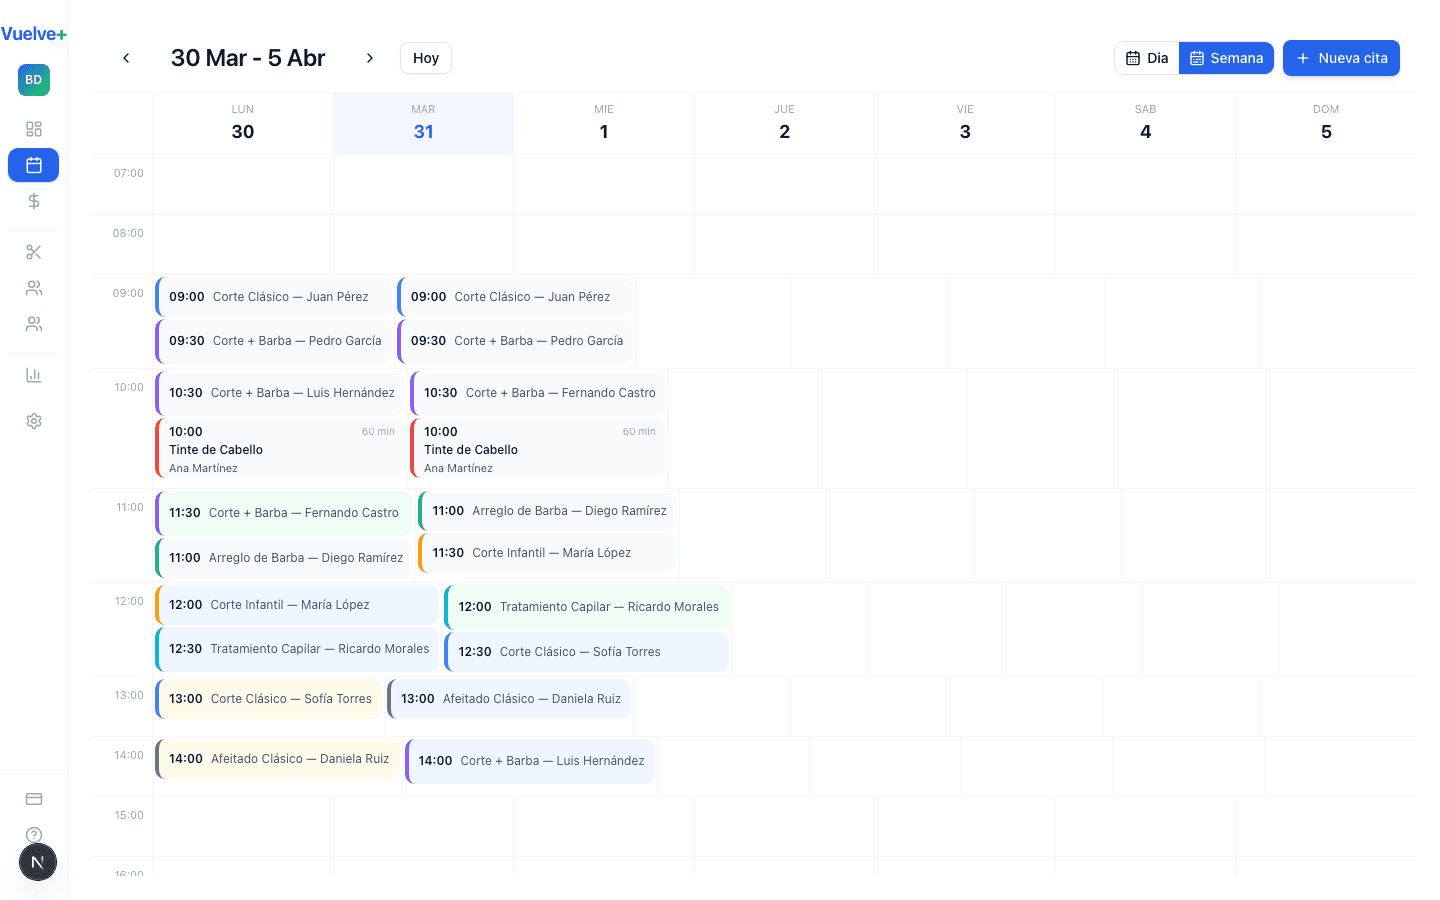Image resolution: width=1440 pixels, height=900 pixels.
Task: Open the dollar sign finances icon
Action: [x=34, y=201]
